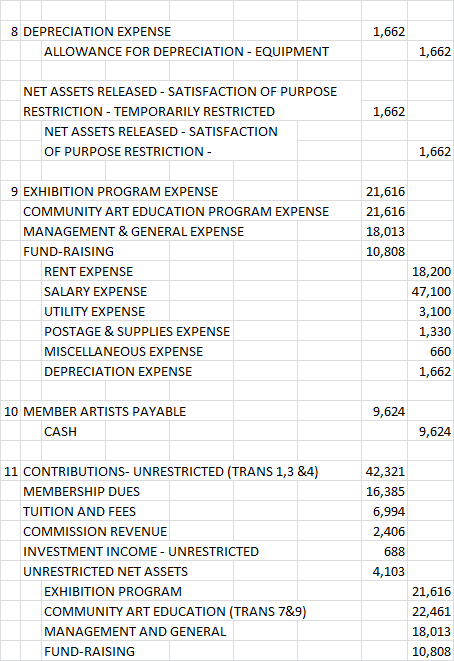Click the SALARY EXPENSE label
This screenshot has width=454, height=661.
pyautogui.click(x=96, y=291)
